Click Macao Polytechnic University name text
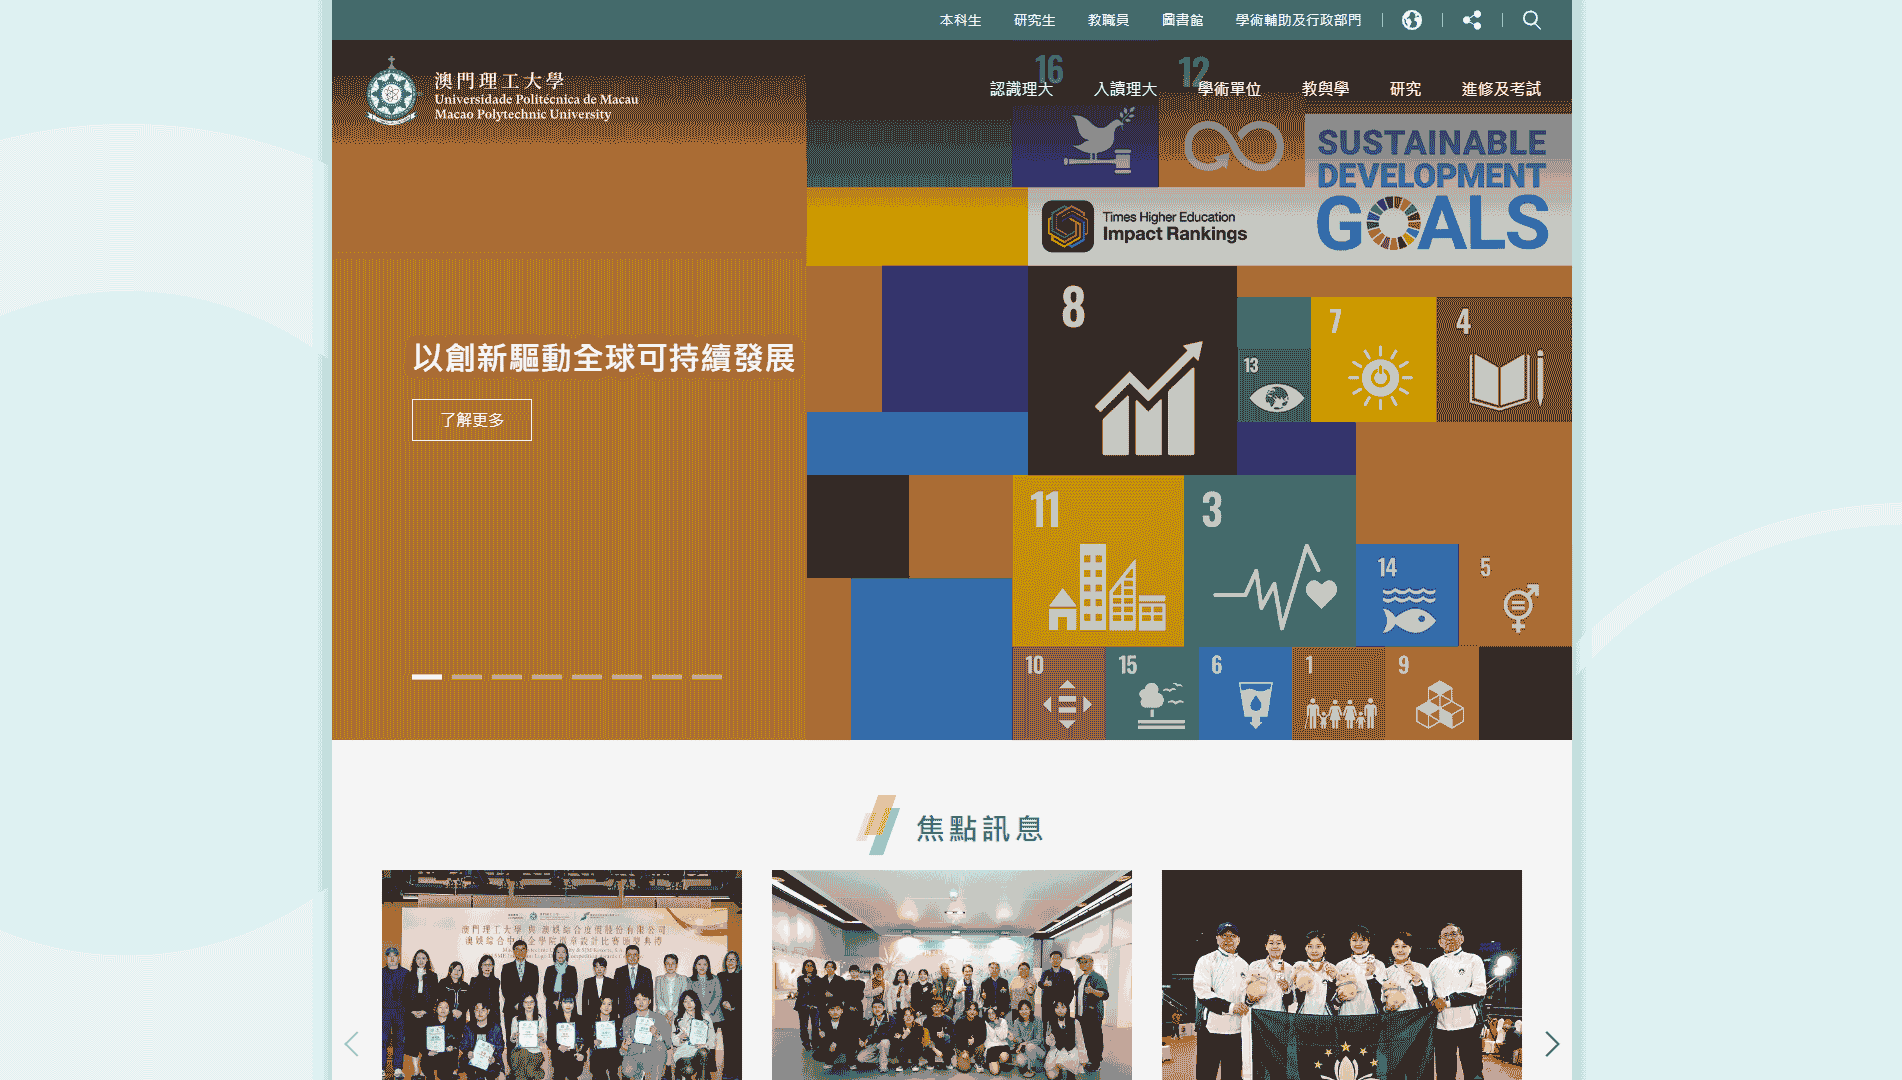 pyautogui.click(x=522, y=115)
